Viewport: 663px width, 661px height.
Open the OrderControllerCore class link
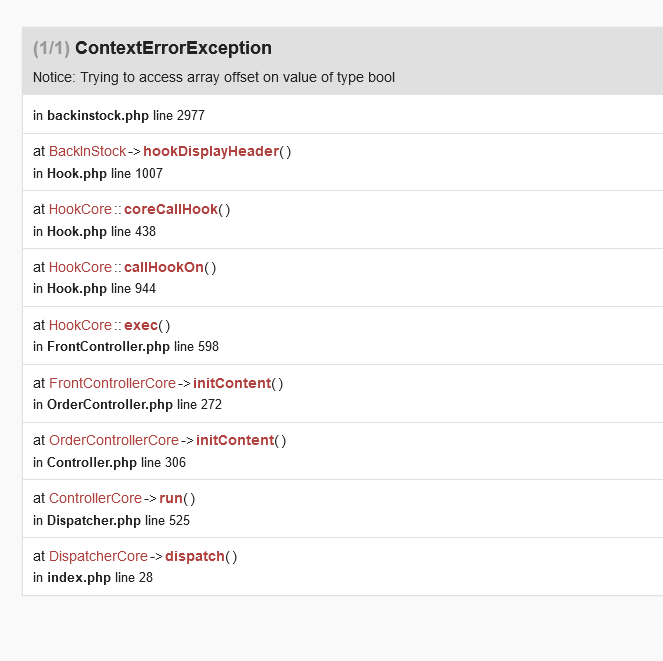tap(114, 440)
